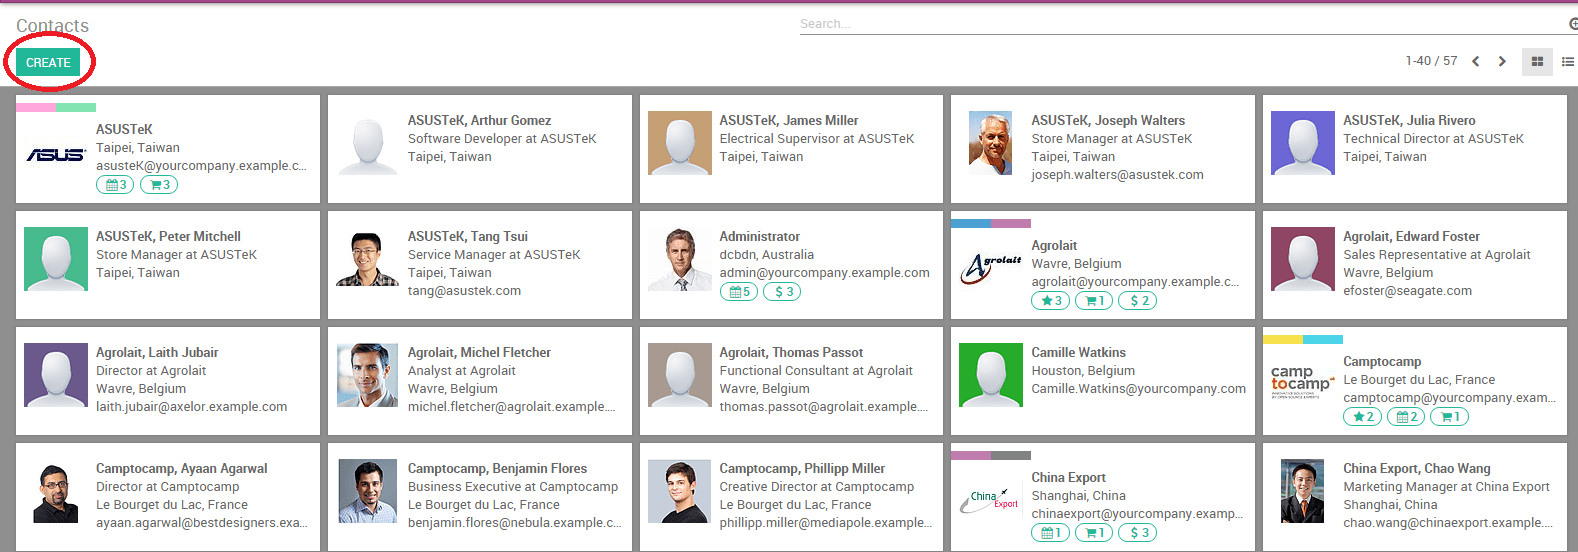Open Agrolait, Michel Fletcher contact name
This screenshot has height=552, width=1578.
tap(479, 353)
